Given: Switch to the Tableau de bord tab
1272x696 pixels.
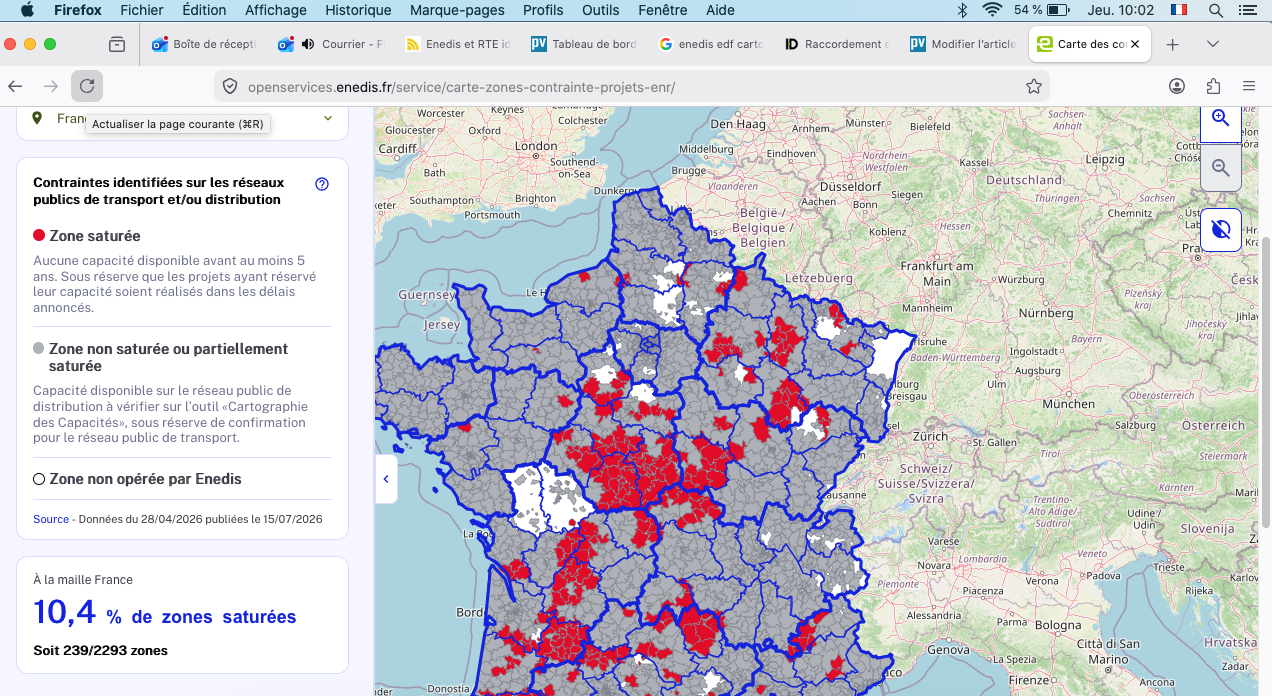Looking at the screenshot, I should (x=583, y=44).
